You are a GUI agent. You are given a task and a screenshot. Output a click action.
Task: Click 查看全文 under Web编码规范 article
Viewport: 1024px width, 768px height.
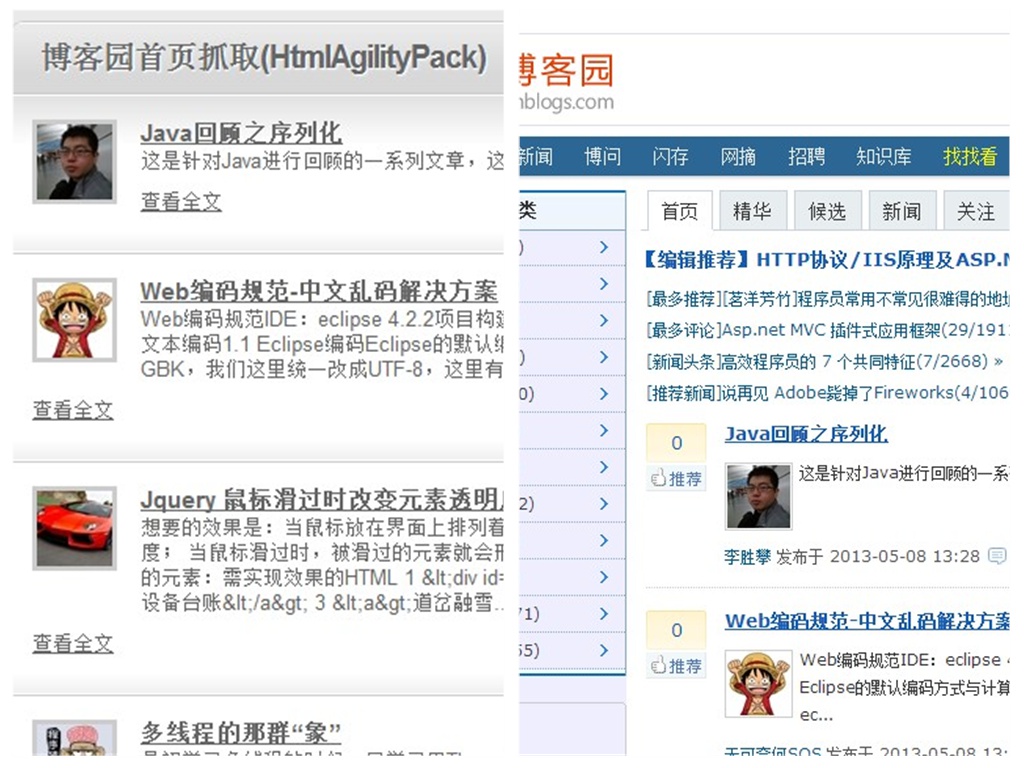73,409
